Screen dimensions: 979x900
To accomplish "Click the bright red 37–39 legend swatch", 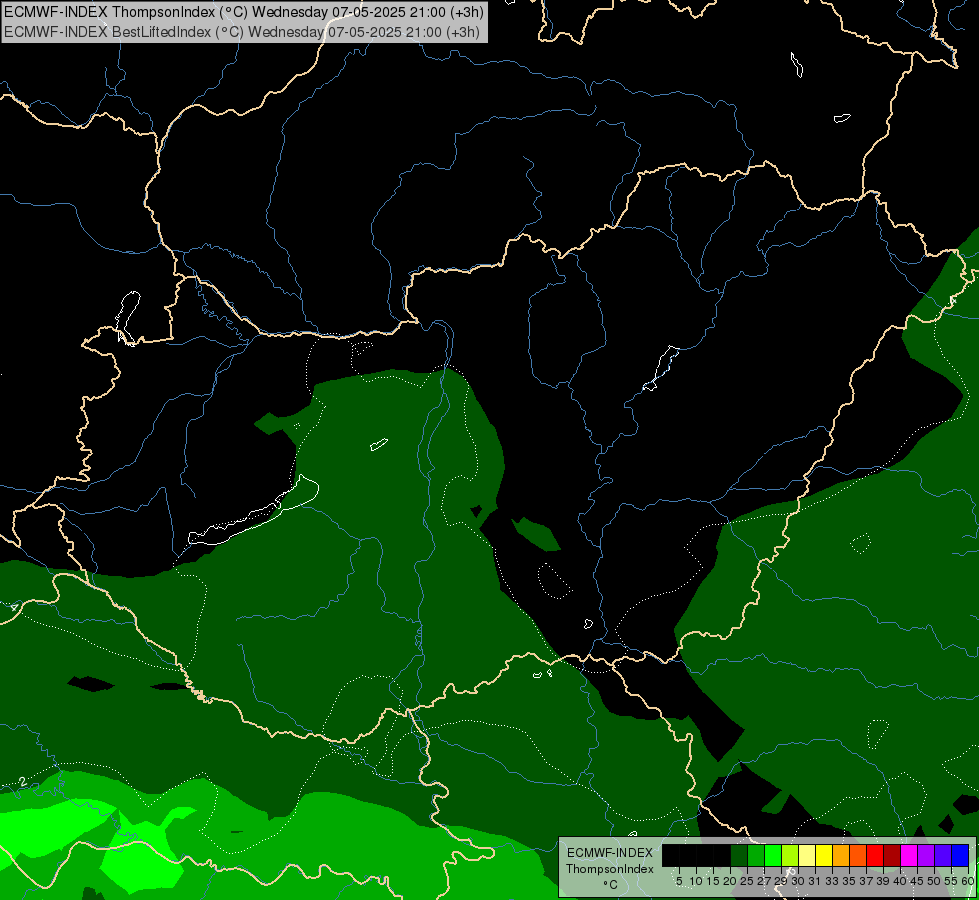I will coord(875,855).
